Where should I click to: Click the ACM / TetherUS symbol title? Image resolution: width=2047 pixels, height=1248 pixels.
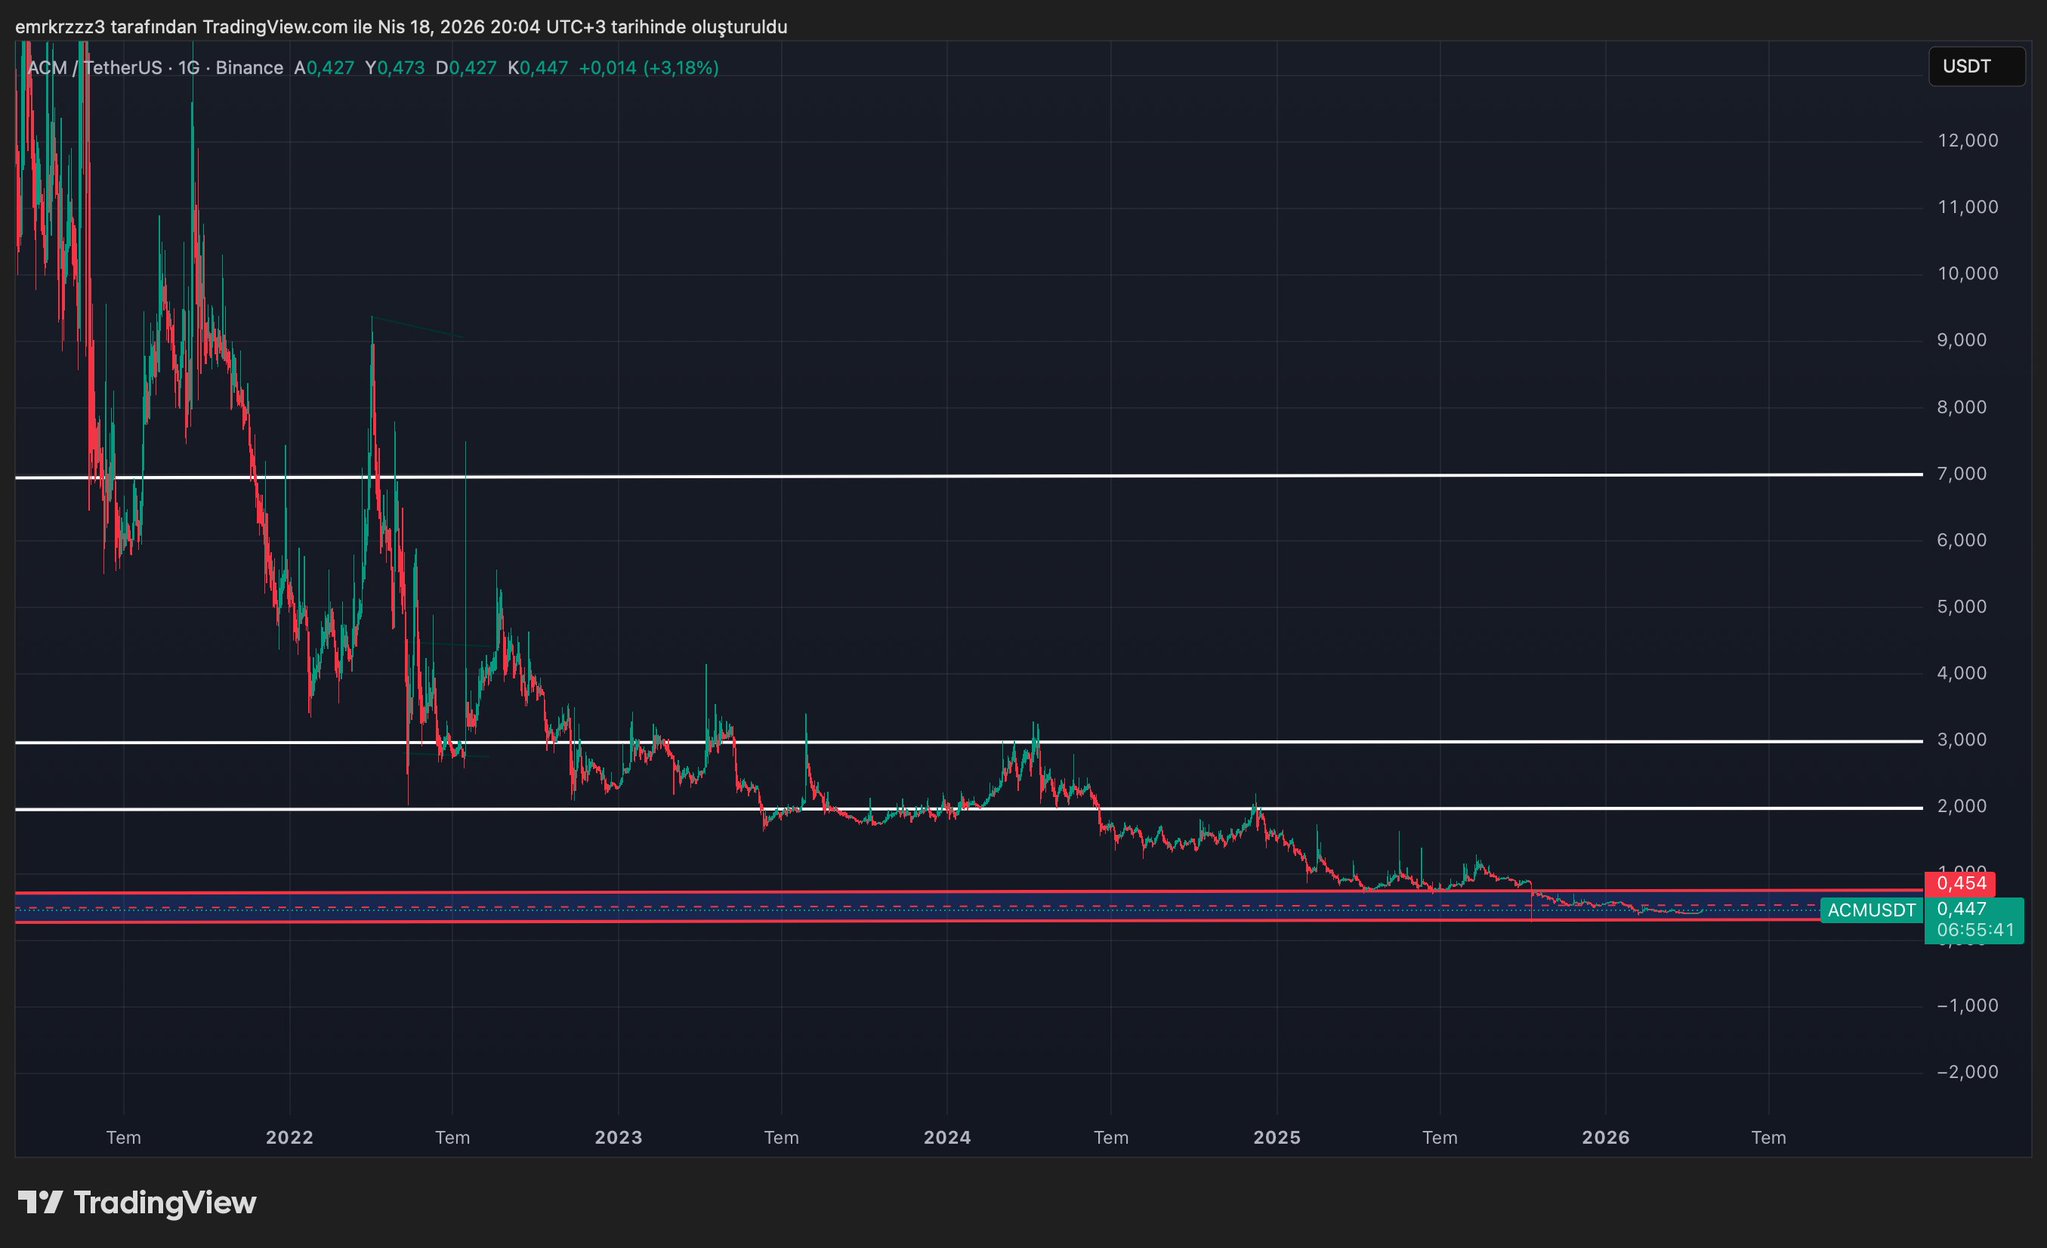pos(95,68)
